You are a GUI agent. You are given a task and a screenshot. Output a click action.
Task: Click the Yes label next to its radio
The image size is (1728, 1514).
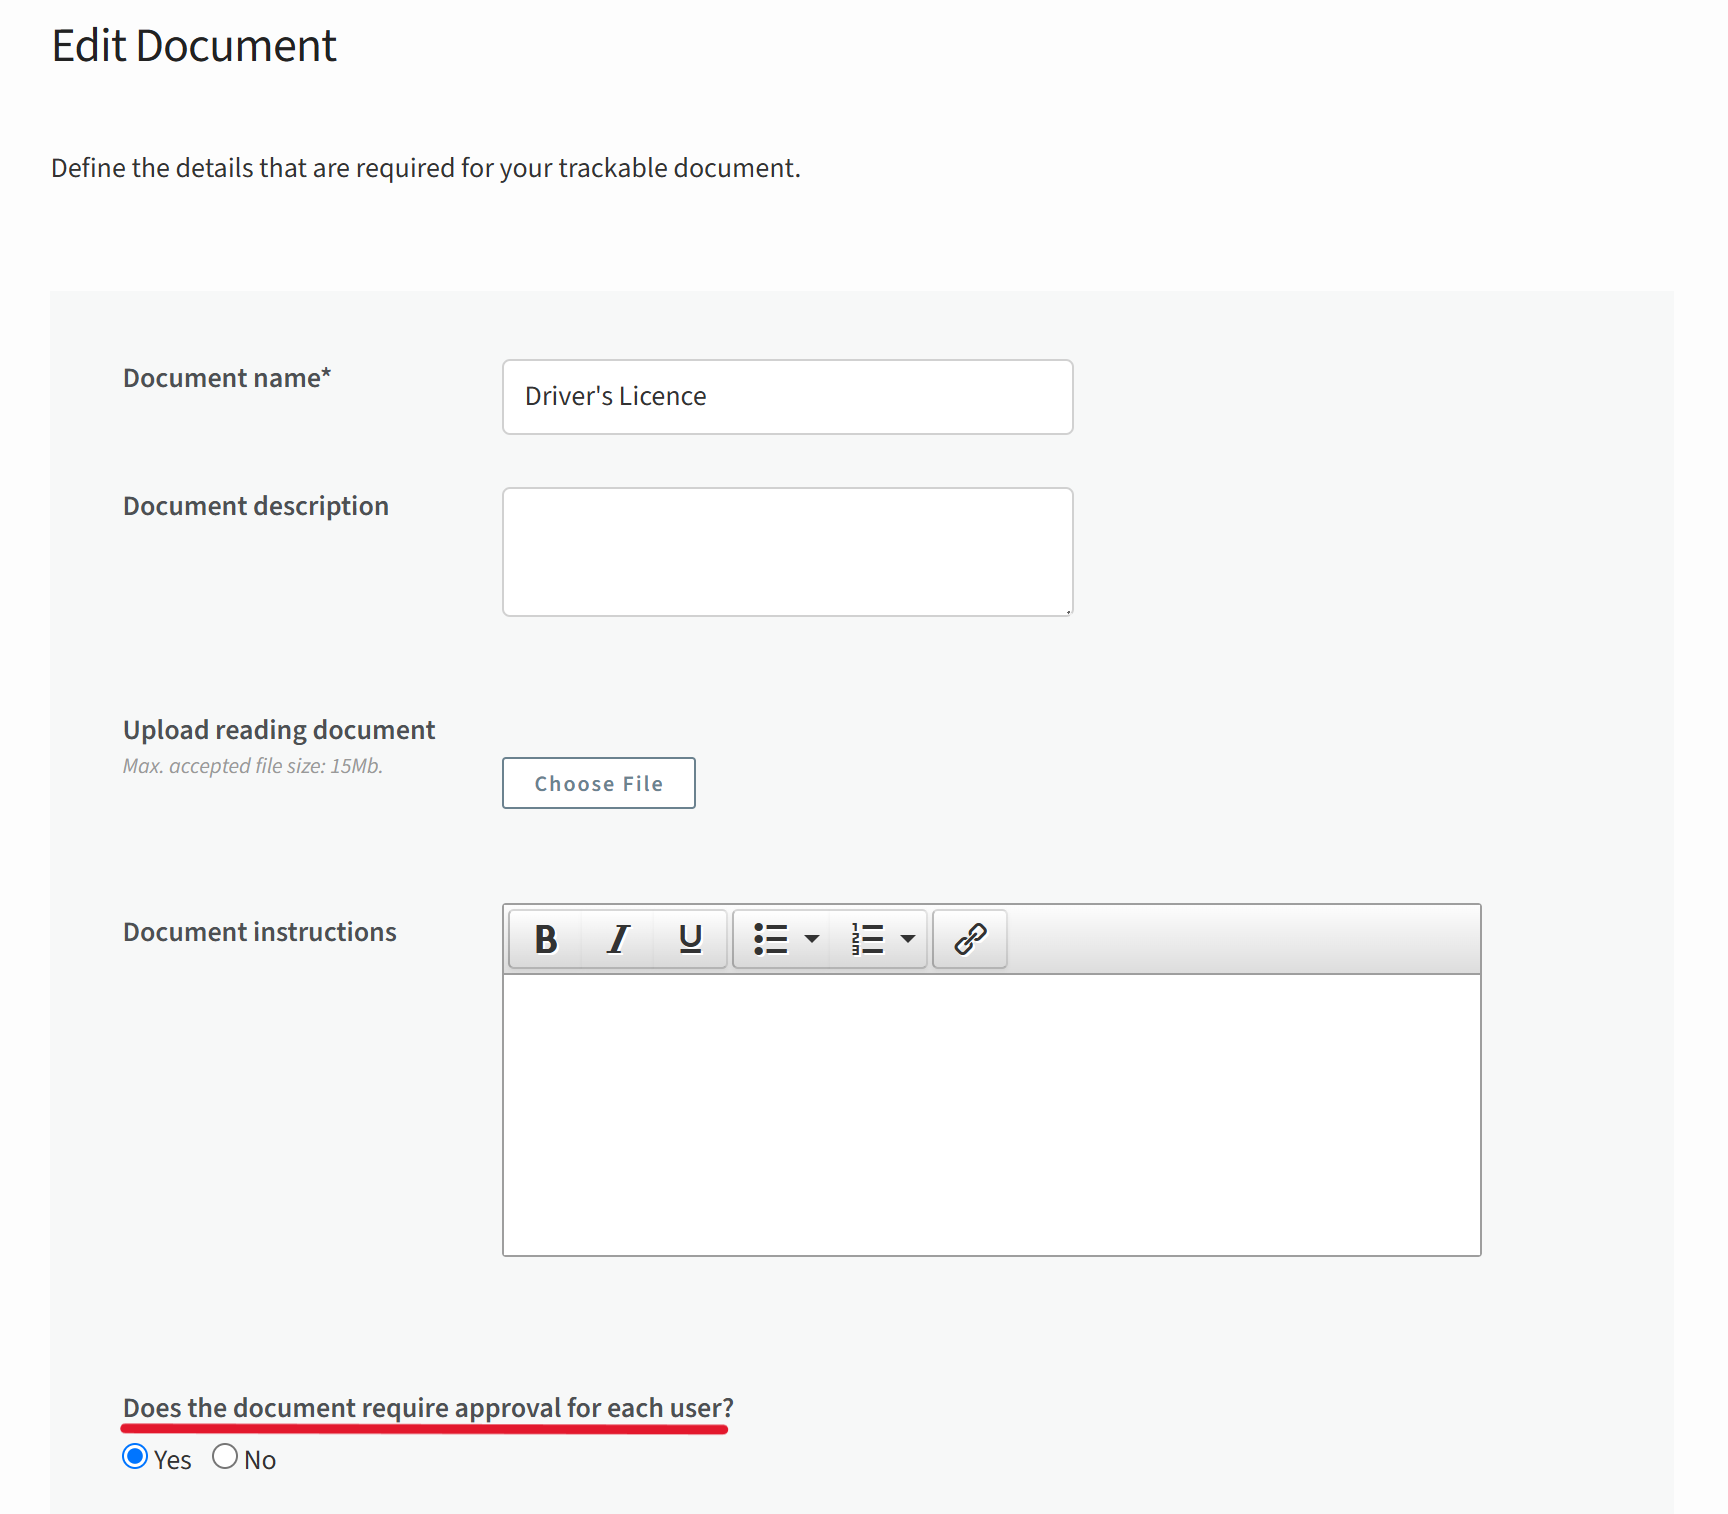171,1459
